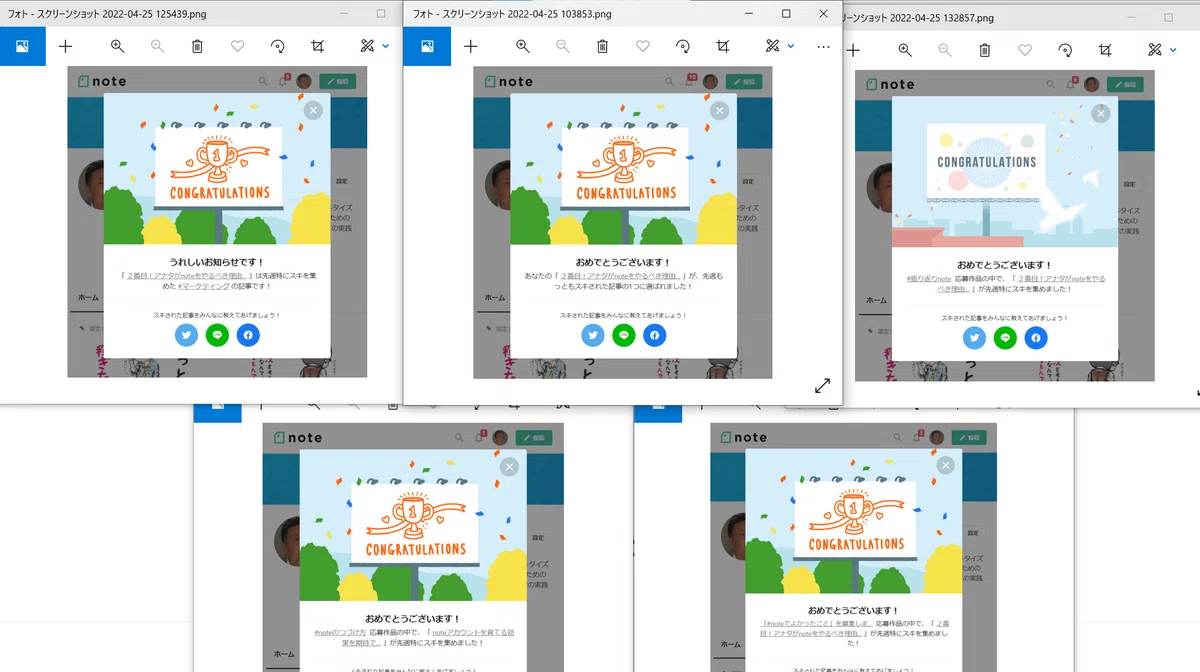The height and width of the screenshot is (672, 1200).
Task: Open the #振り返りnote link in 132857.png popup
Action: click(x=930, y=277)
